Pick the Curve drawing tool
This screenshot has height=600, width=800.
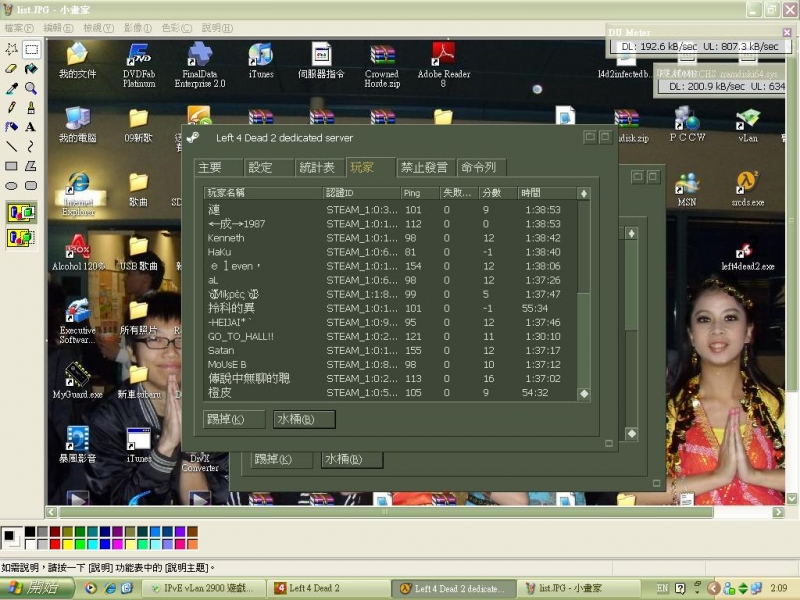coord(31,146)
